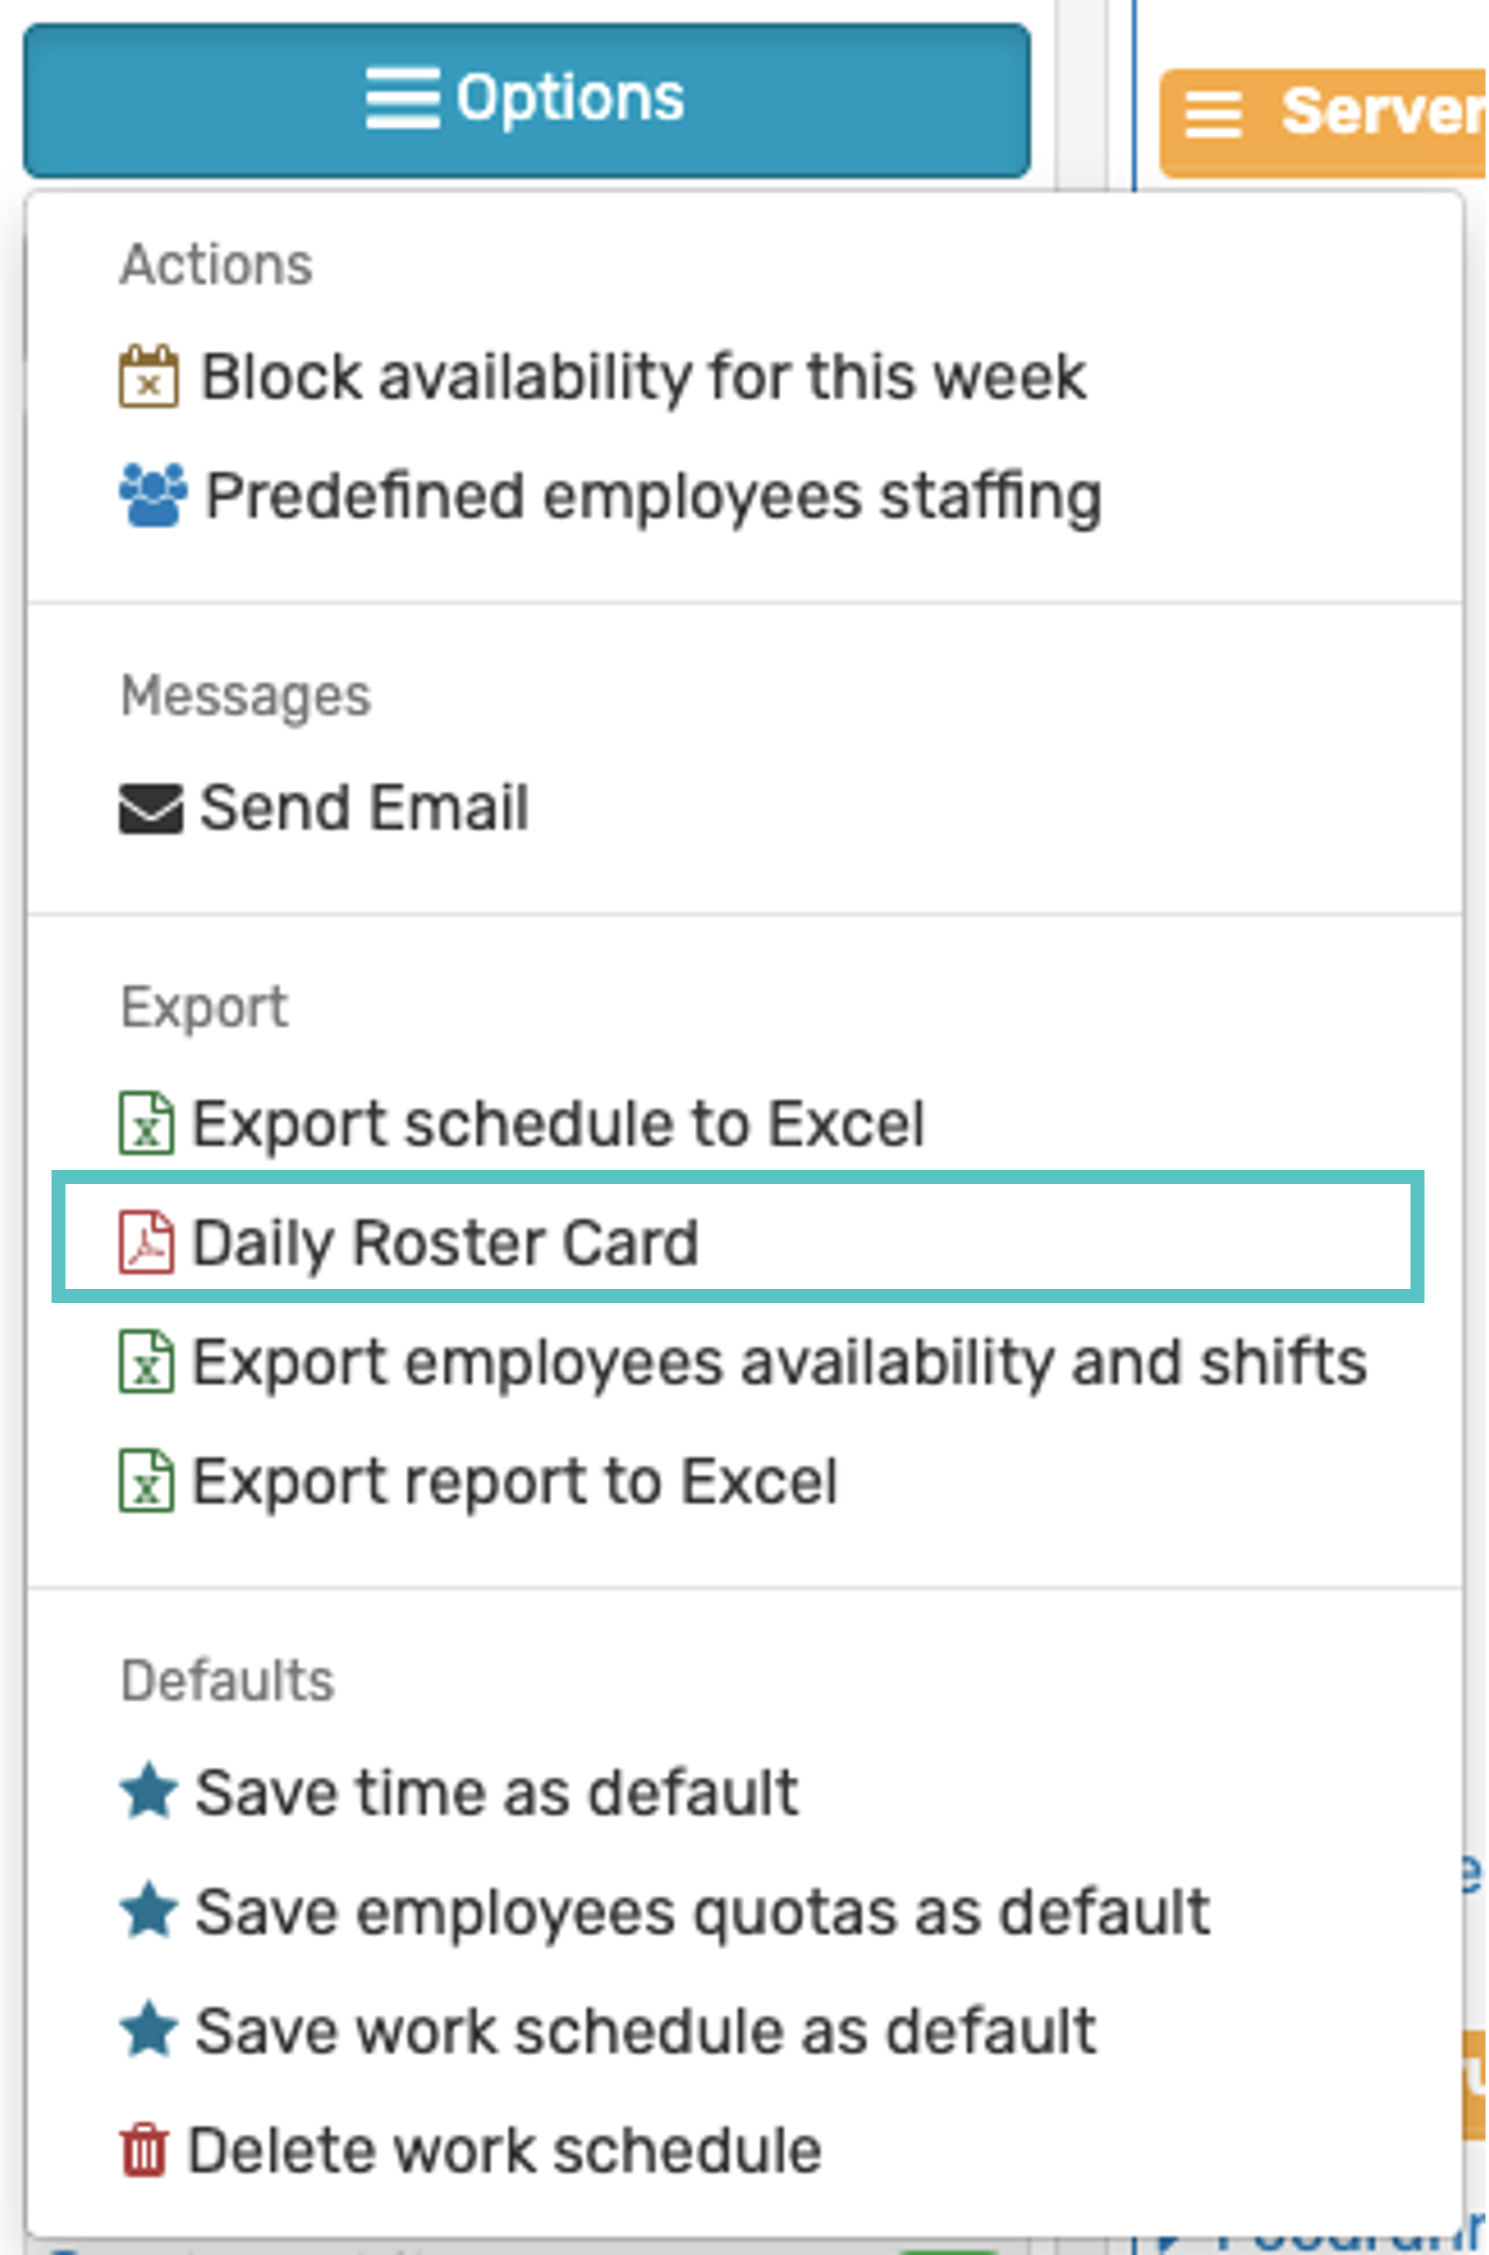Select Send Email menu entry
1489x2255 pixels.
pyautogui.click(x=364, y=808)
